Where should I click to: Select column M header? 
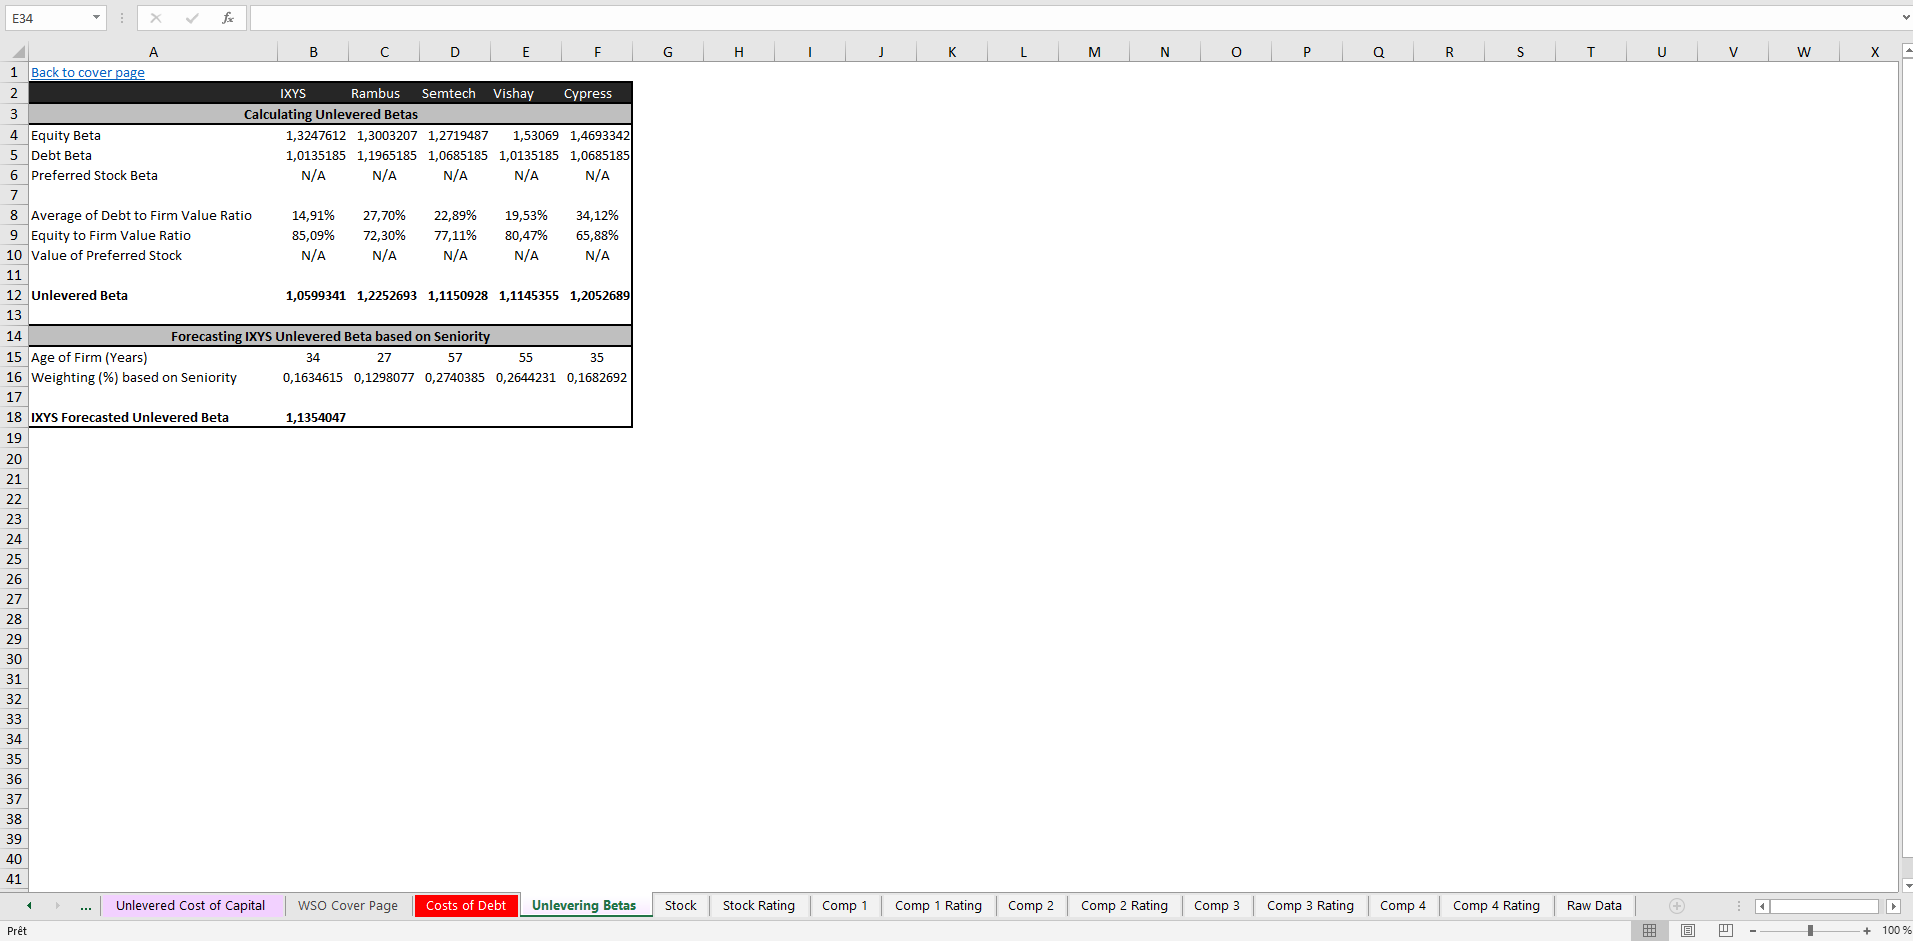pos(1094,52)
